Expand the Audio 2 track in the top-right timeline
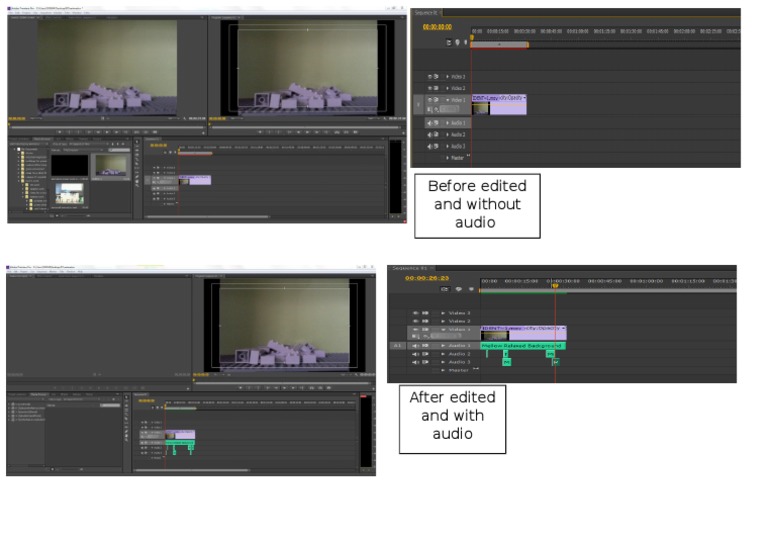Image resolution: width=768 pixels, height=543 pixels. tap(447, 134)
